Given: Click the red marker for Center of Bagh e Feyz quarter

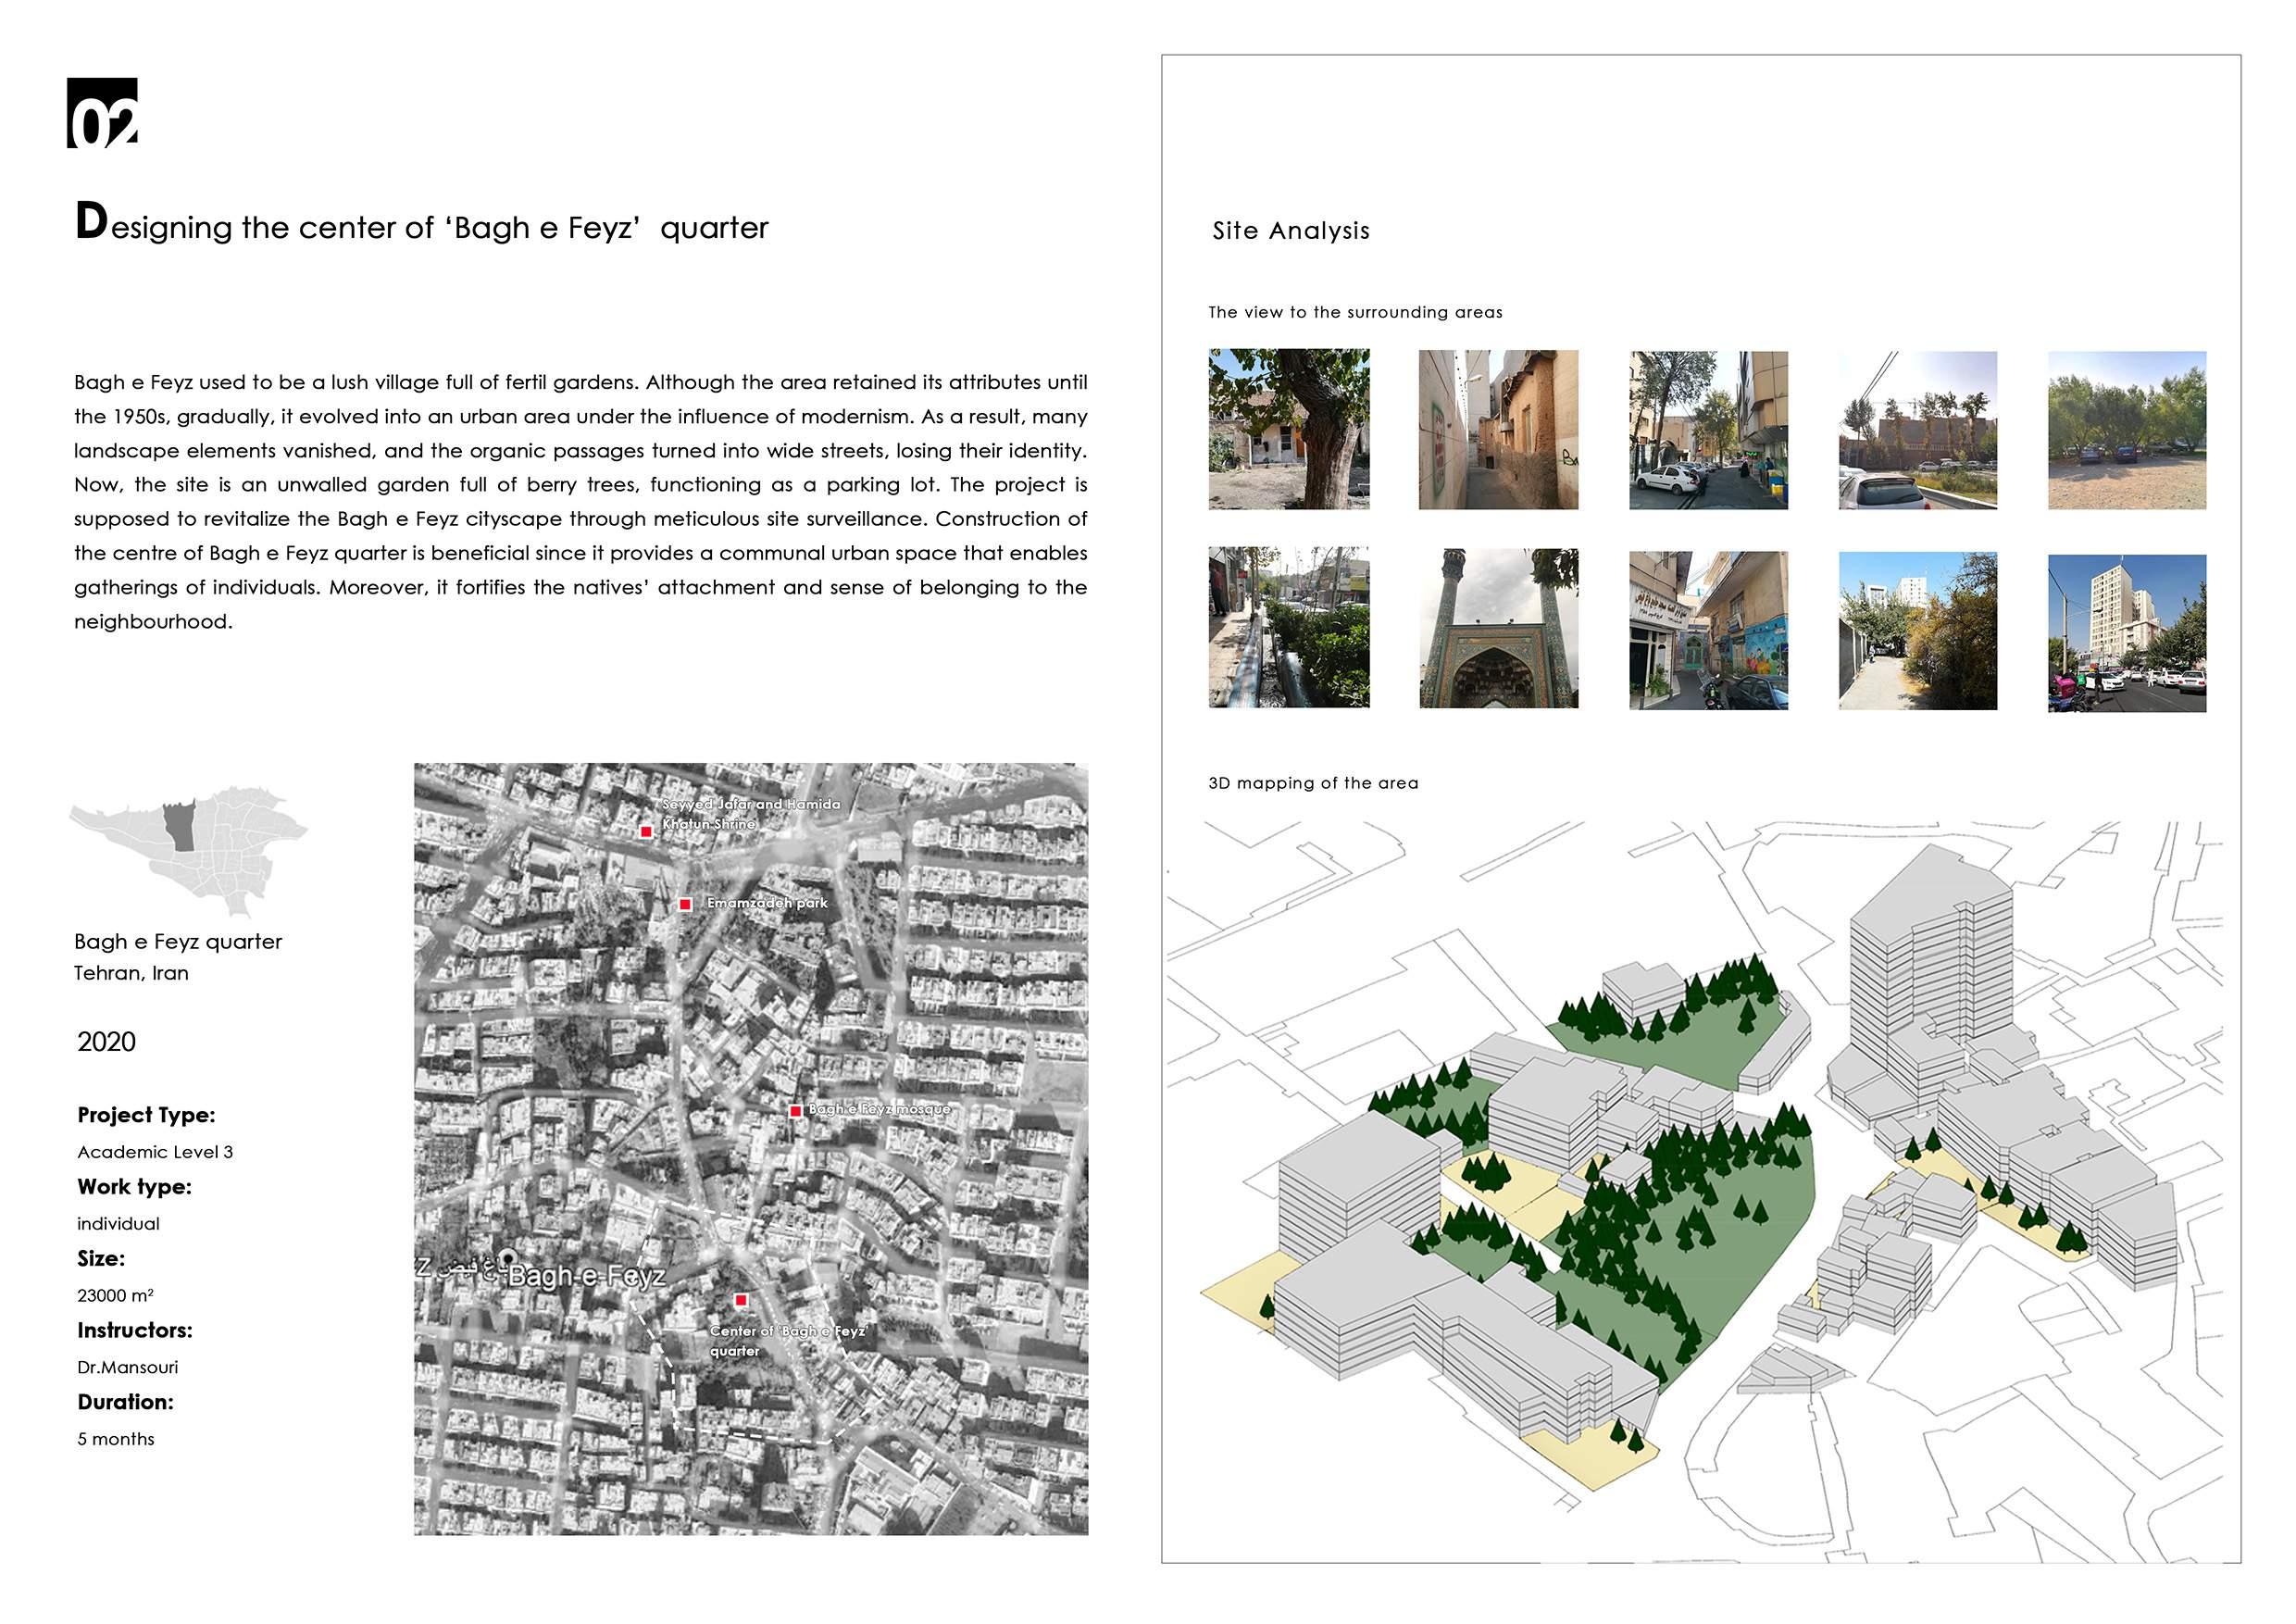Looking at the screenshot, I should coord(741,1300).
